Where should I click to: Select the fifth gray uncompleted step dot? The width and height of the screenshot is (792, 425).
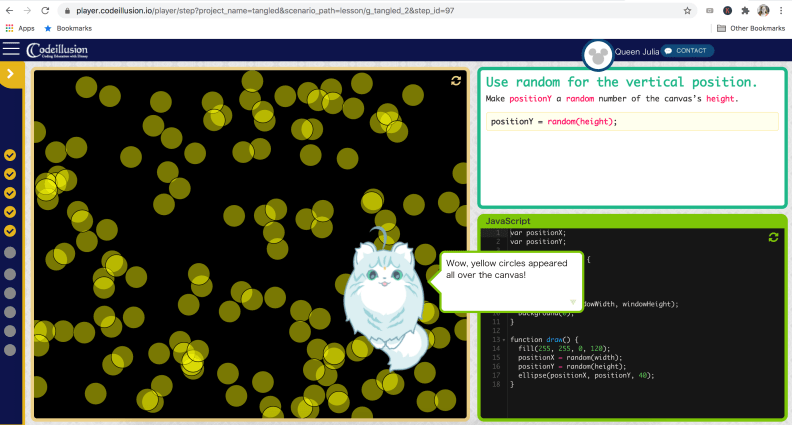click(x=10, y=331)
